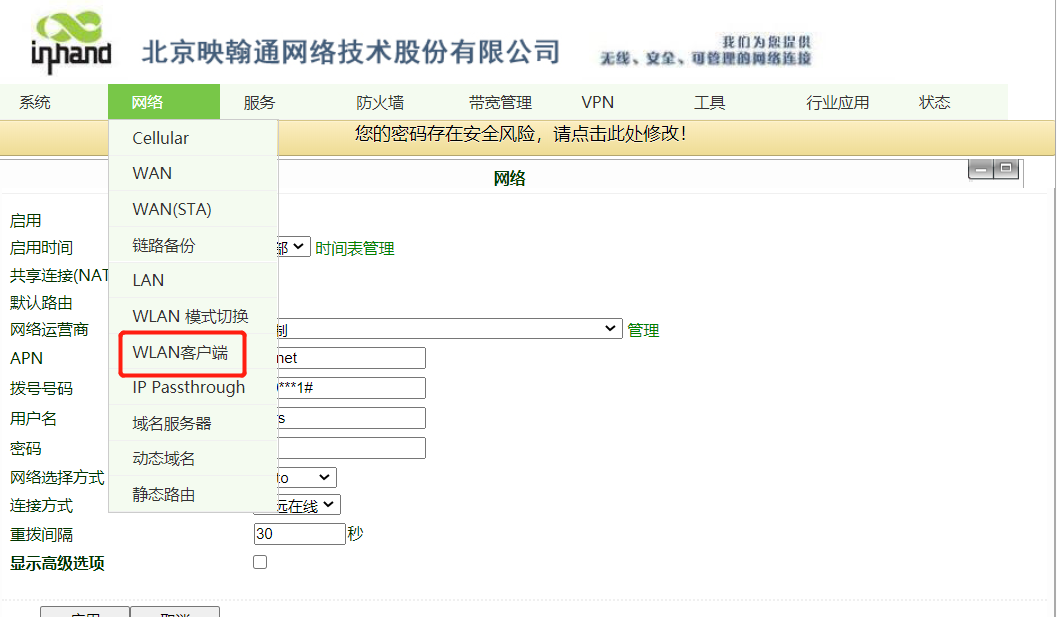Click the panel restore window icon
The height and width of the screenshot is (617, 1057).
coord(1006,170)
